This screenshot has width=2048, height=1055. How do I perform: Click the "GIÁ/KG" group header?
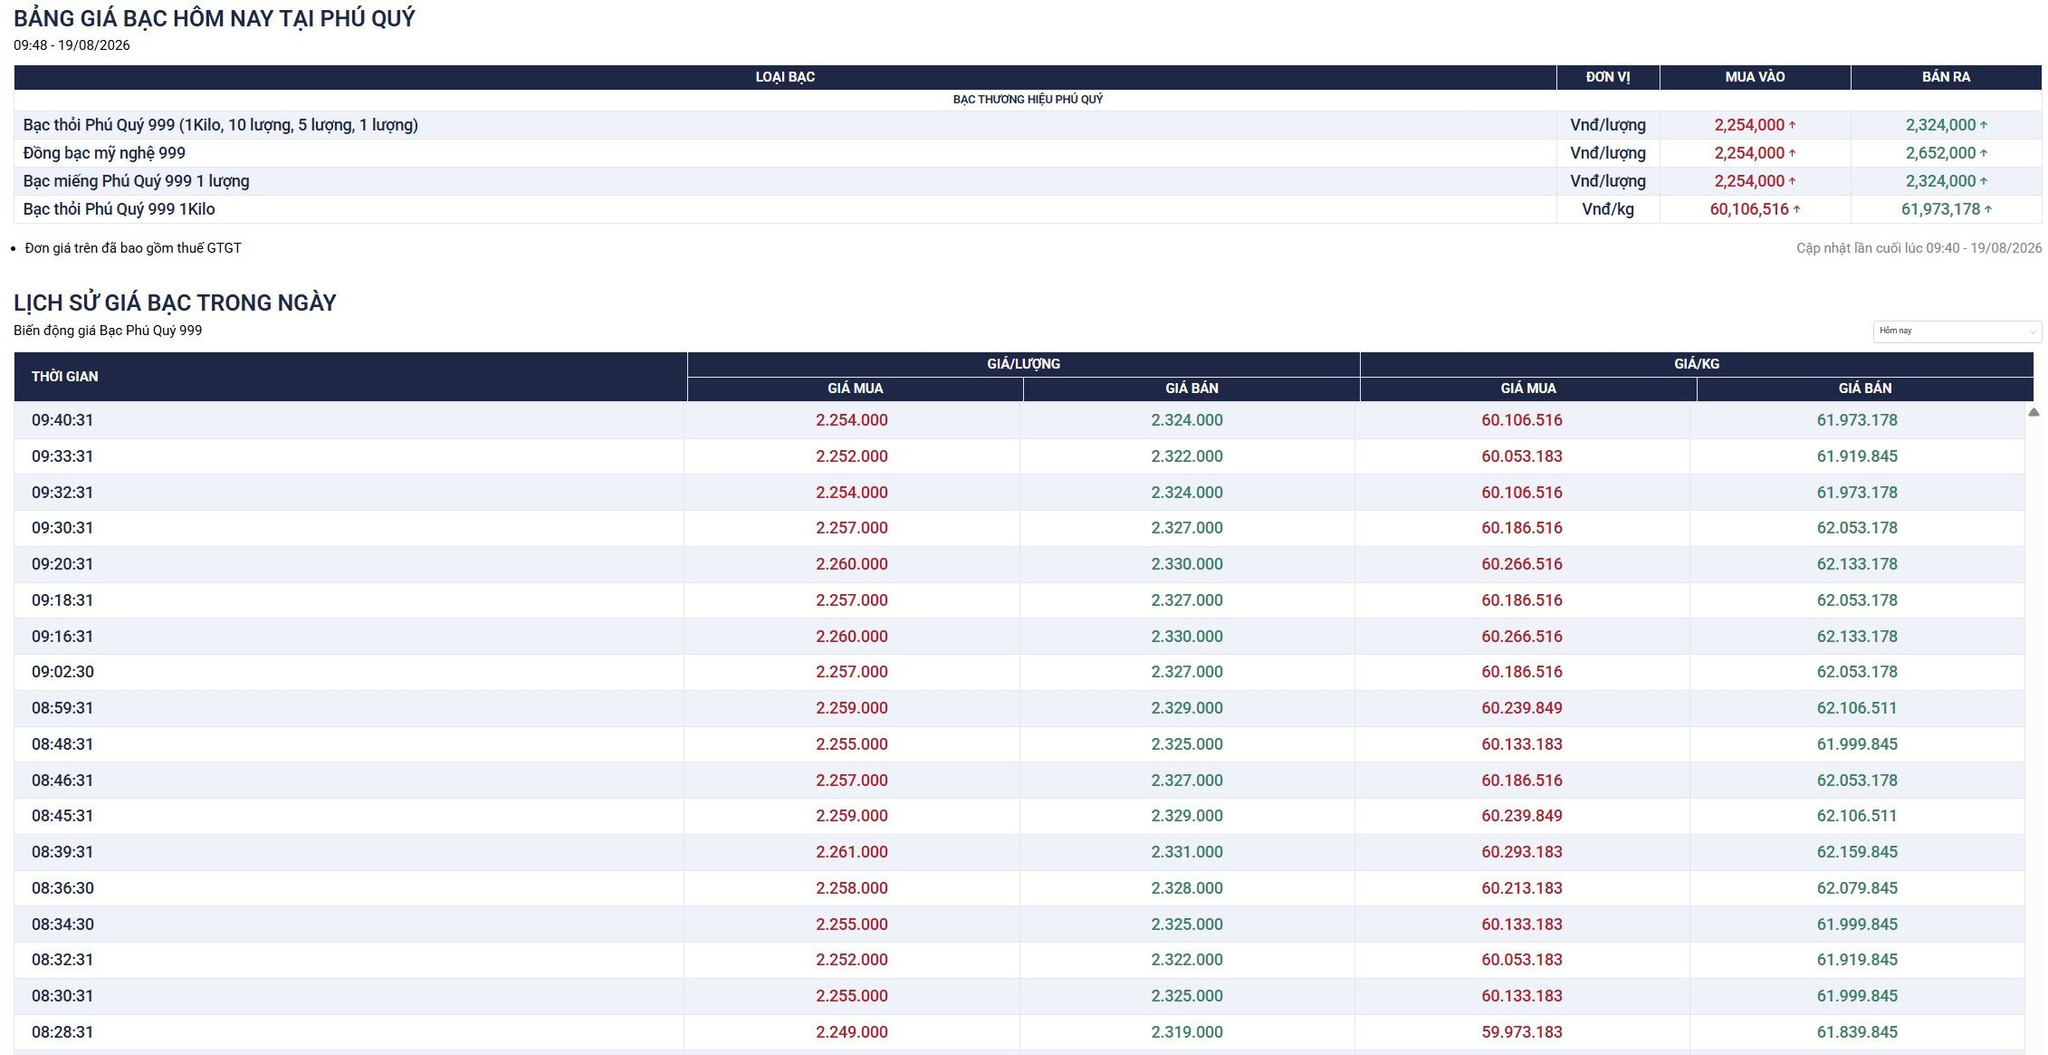[1697, 364]
